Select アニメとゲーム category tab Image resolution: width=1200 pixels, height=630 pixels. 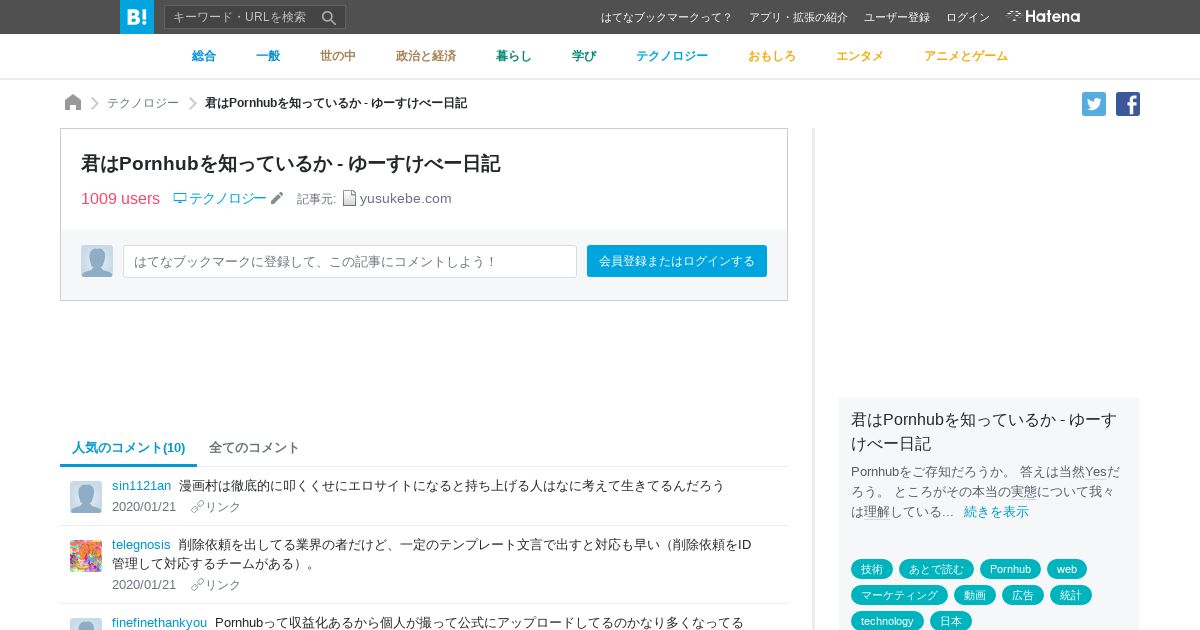pos(966,56)
